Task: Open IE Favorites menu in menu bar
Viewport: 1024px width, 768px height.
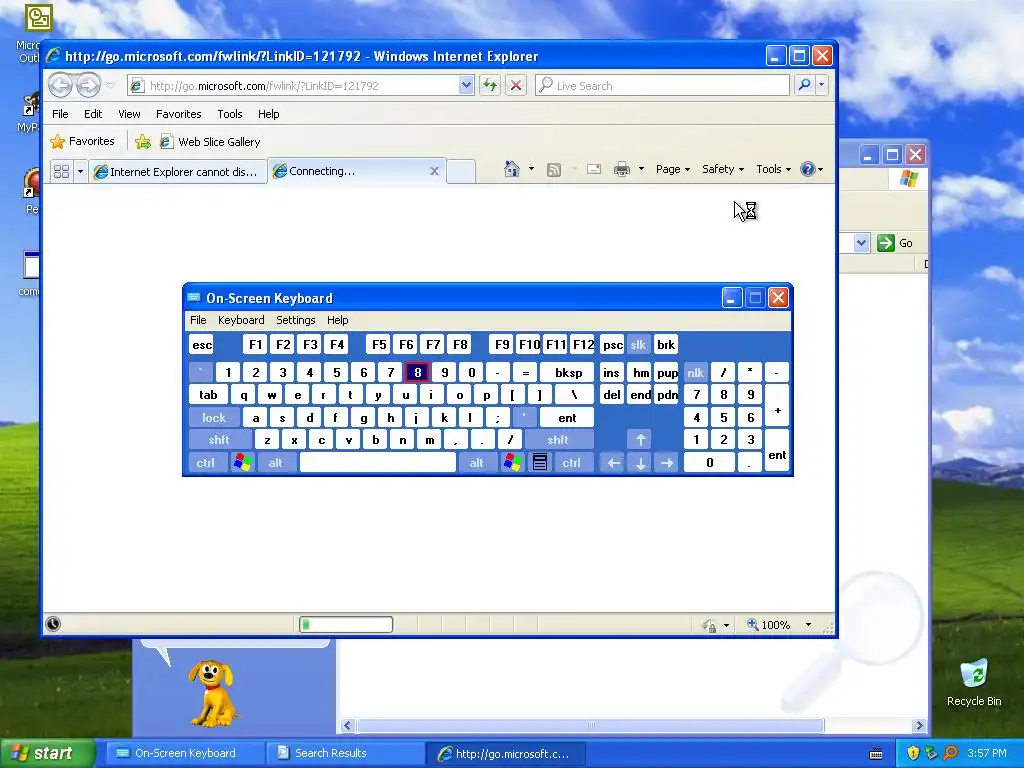Action: tap(178, 114)
